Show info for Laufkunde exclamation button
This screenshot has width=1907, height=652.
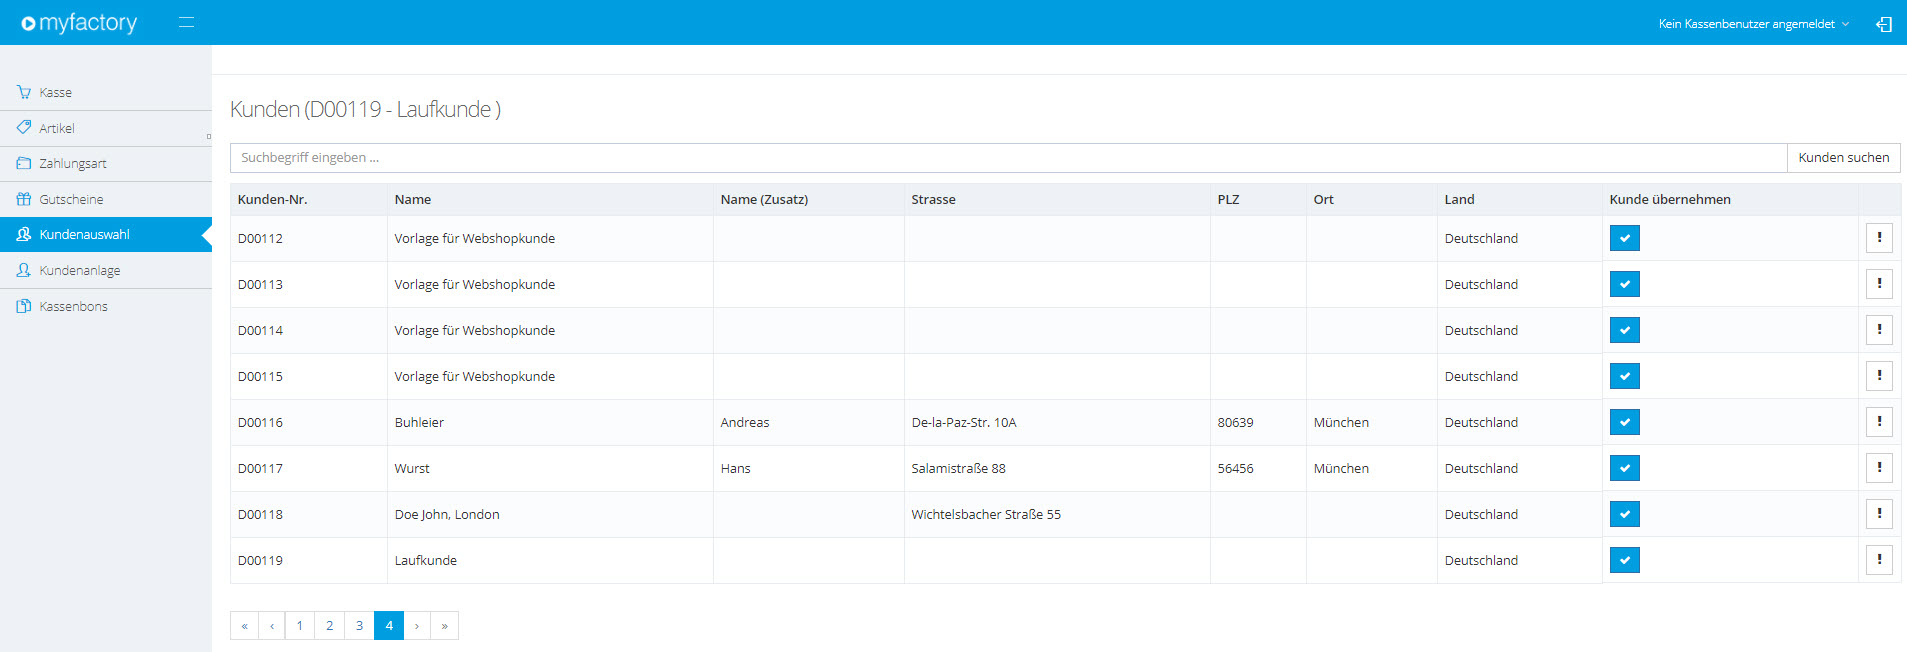(1879, 560)
